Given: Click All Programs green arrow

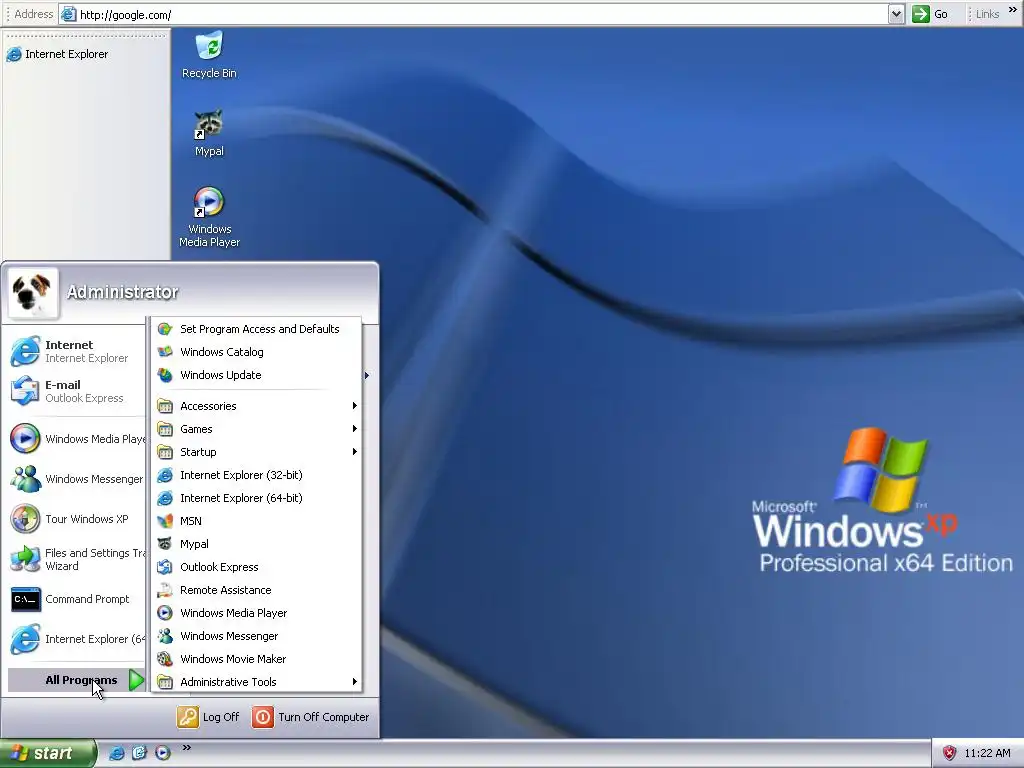Looking at the screenshot, I should click(136, 680).
